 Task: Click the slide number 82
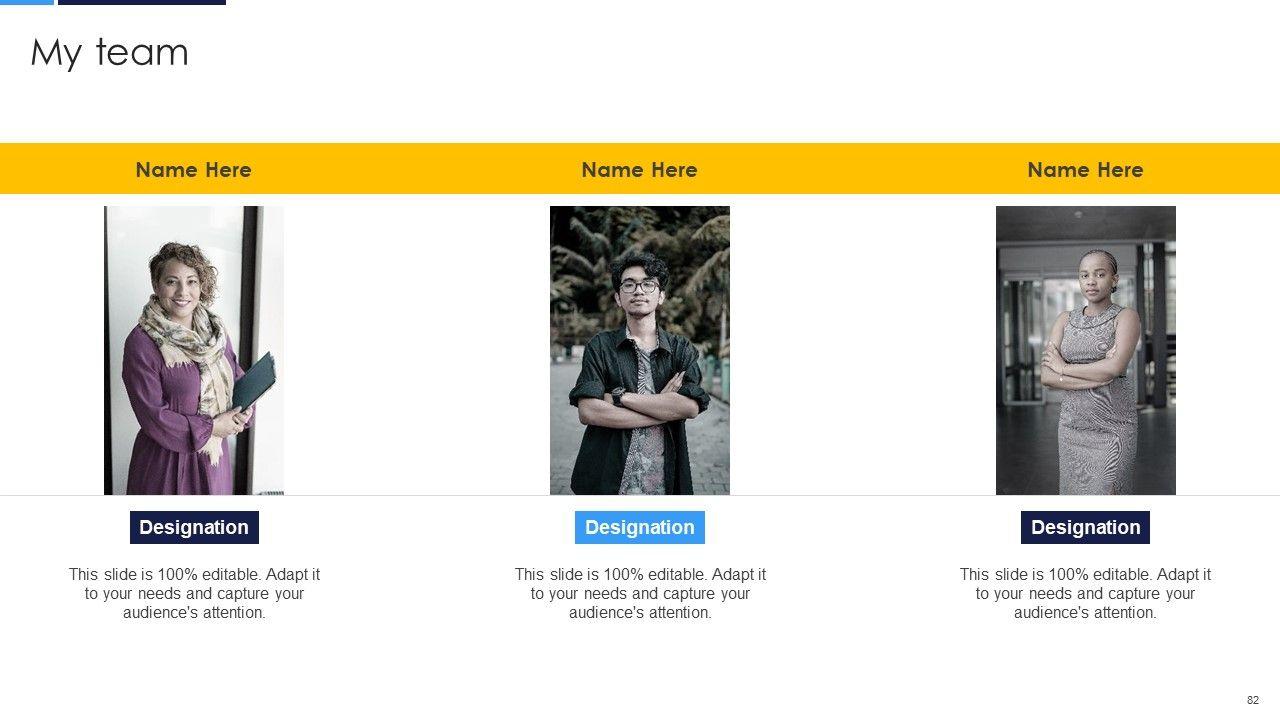1253,700
